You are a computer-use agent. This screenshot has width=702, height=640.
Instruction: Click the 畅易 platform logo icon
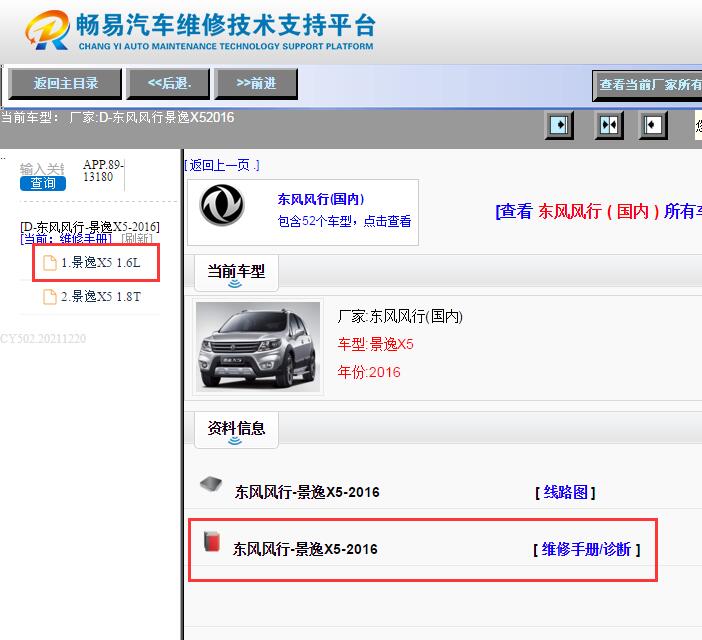[47, 30]
